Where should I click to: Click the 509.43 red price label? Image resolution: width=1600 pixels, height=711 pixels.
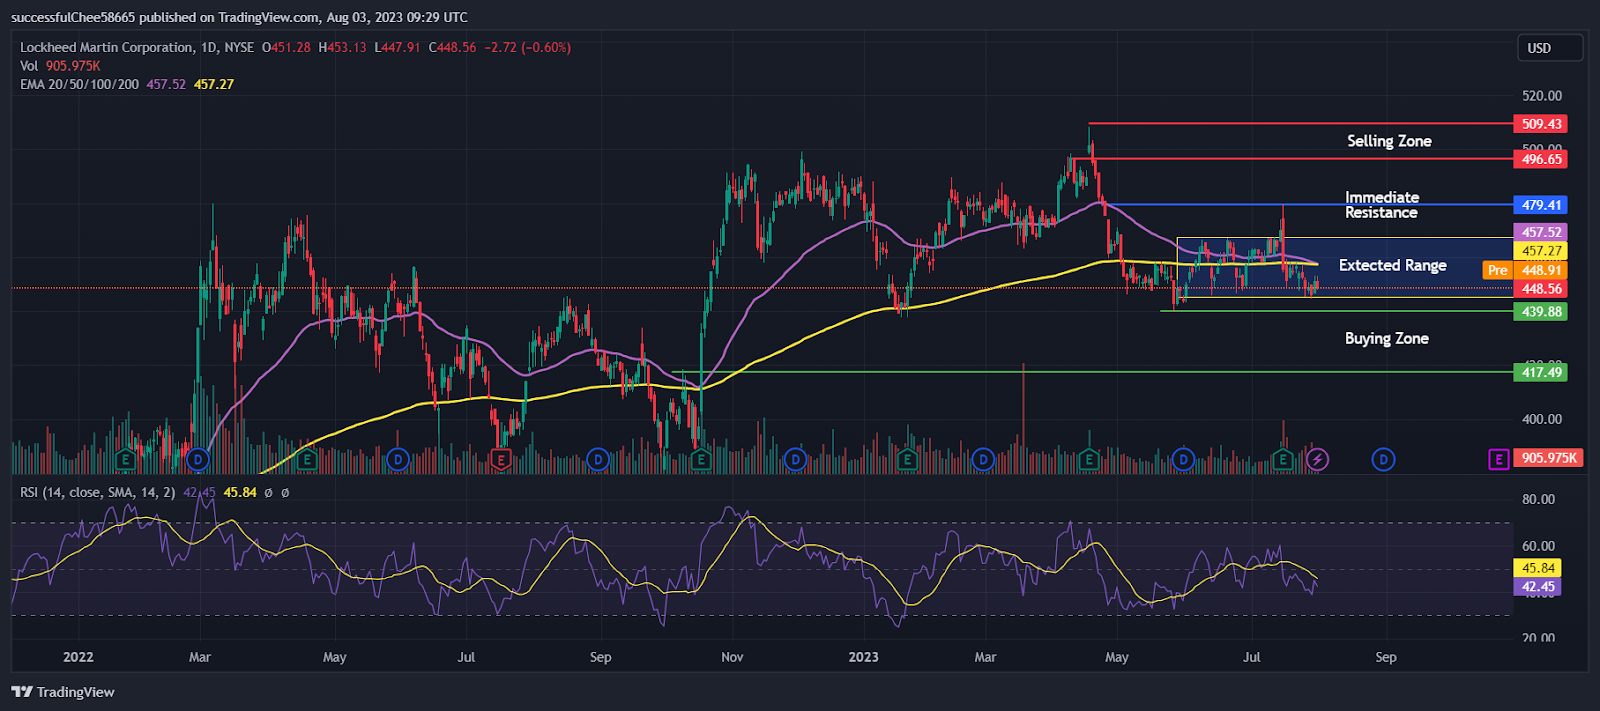pos(1541,124)
